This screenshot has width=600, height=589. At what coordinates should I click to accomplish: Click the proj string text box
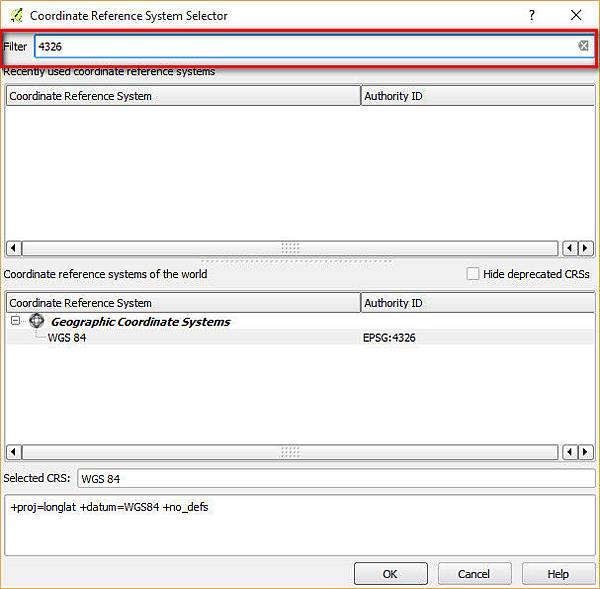coord(300,525)
